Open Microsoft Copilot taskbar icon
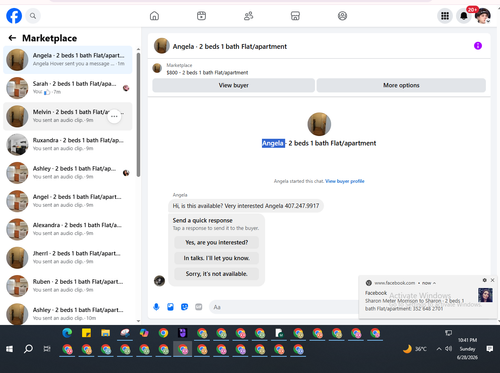The height and width of the screenshot is (373, 500). click(x=144, y=333)
